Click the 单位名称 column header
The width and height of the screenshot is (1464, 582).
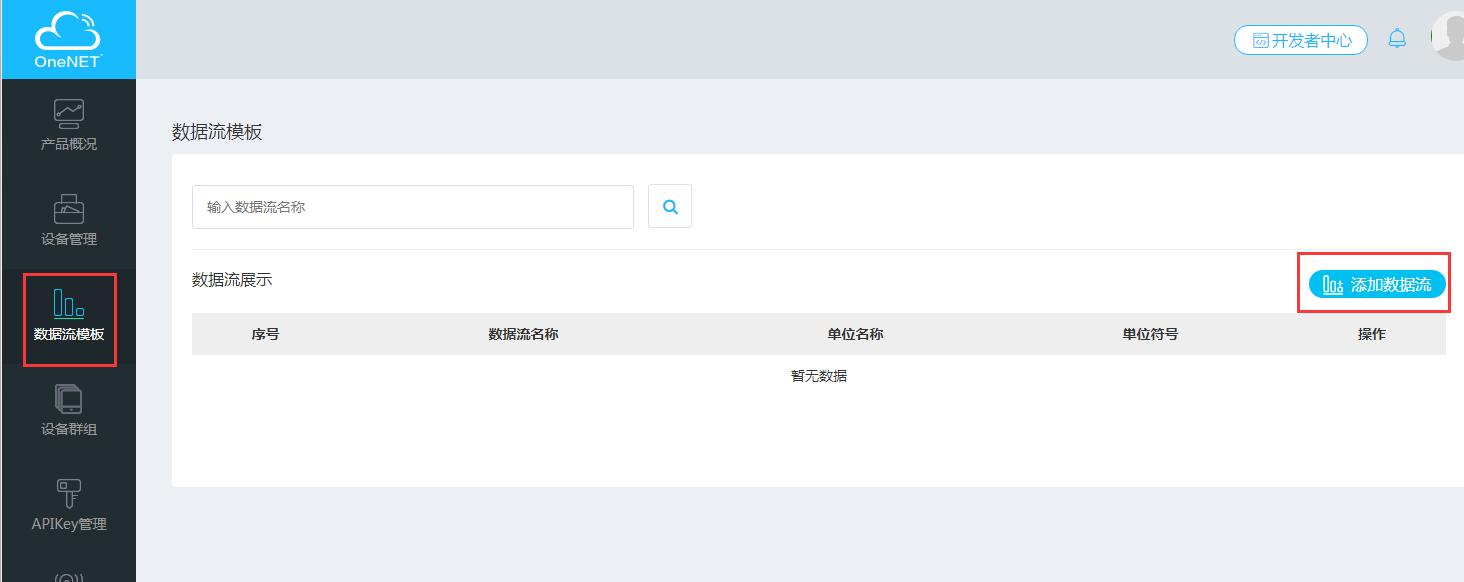(855, 334)
